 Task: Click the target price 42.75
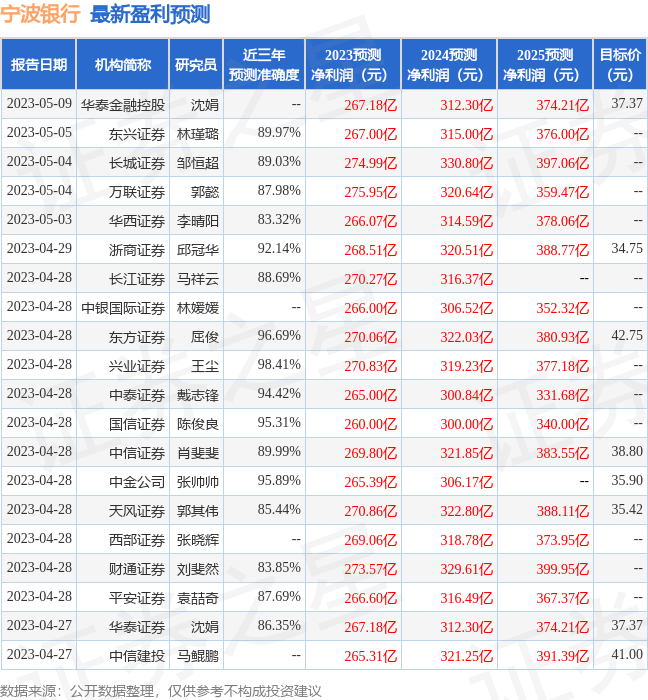tap(627, 335)
